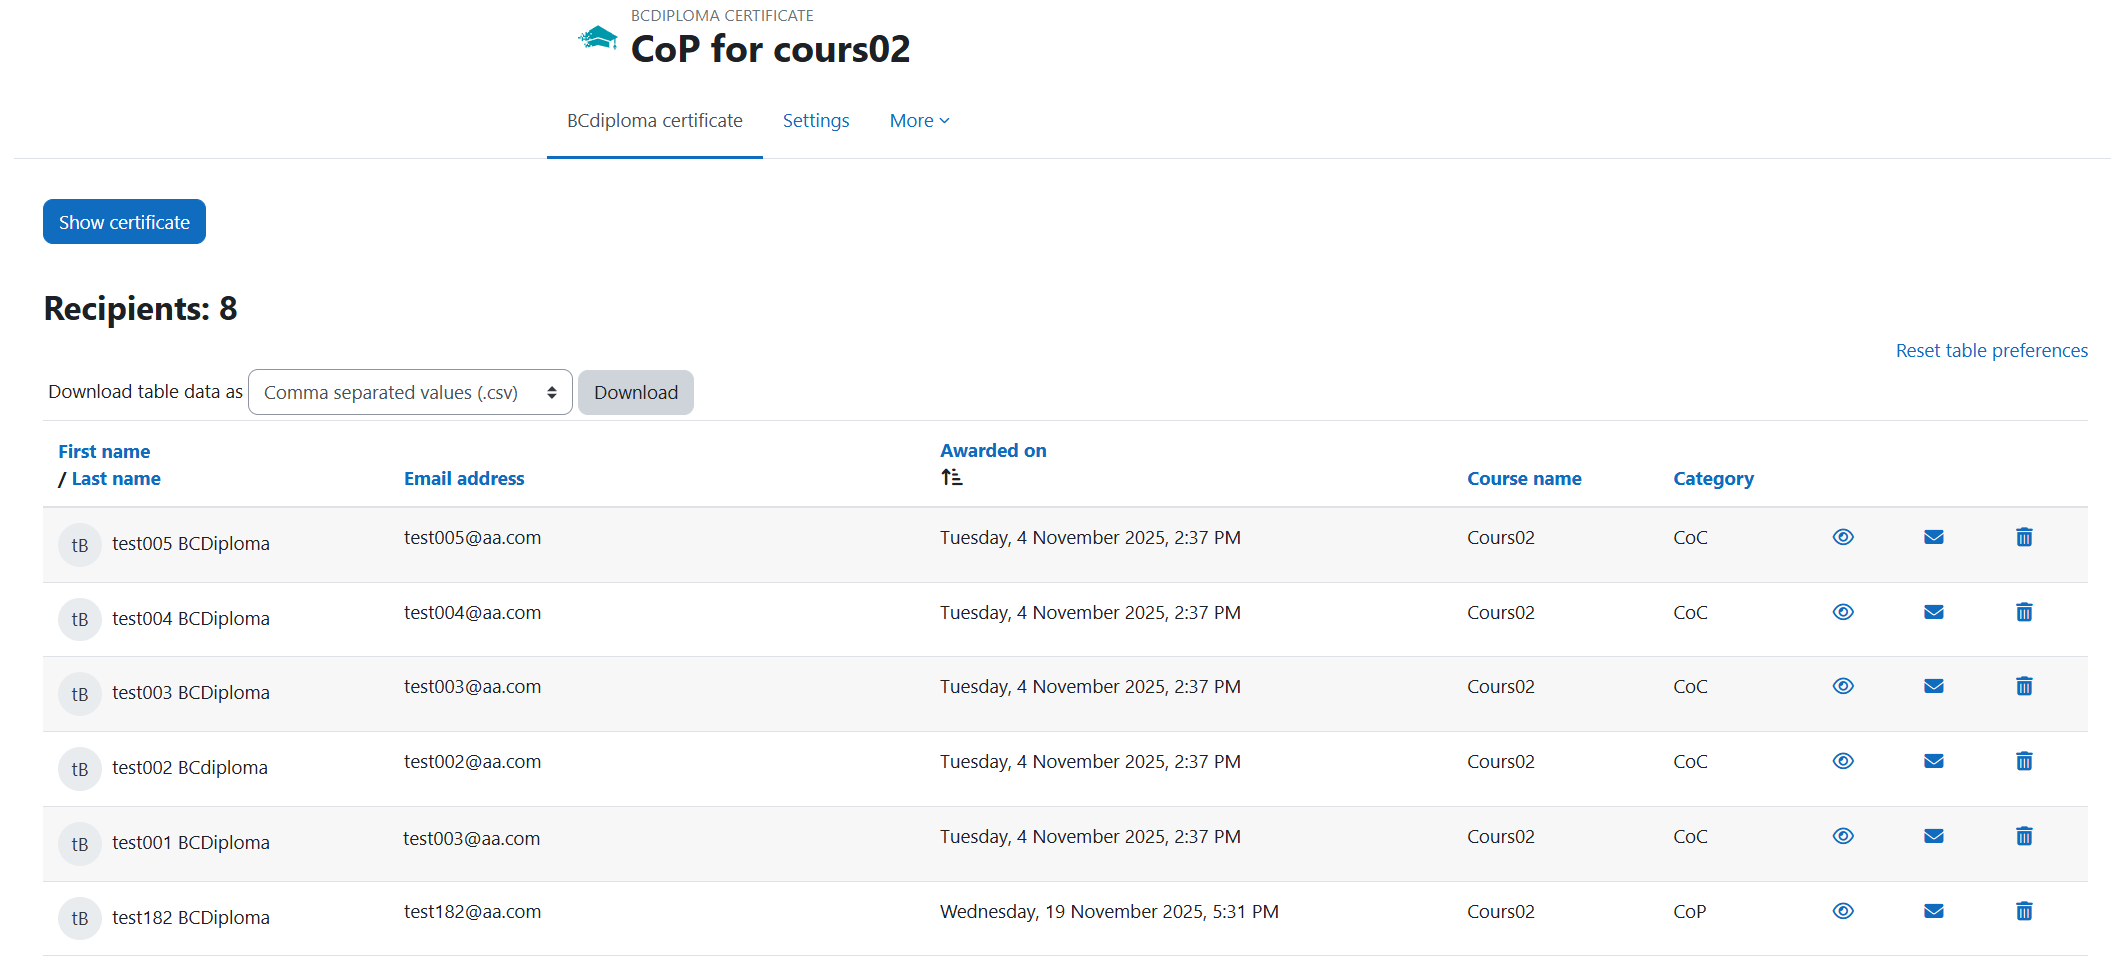Sort table by Last name
The height and width of the screenshot is (956, 2111).
pyautogui.click(x=116, y=478)
